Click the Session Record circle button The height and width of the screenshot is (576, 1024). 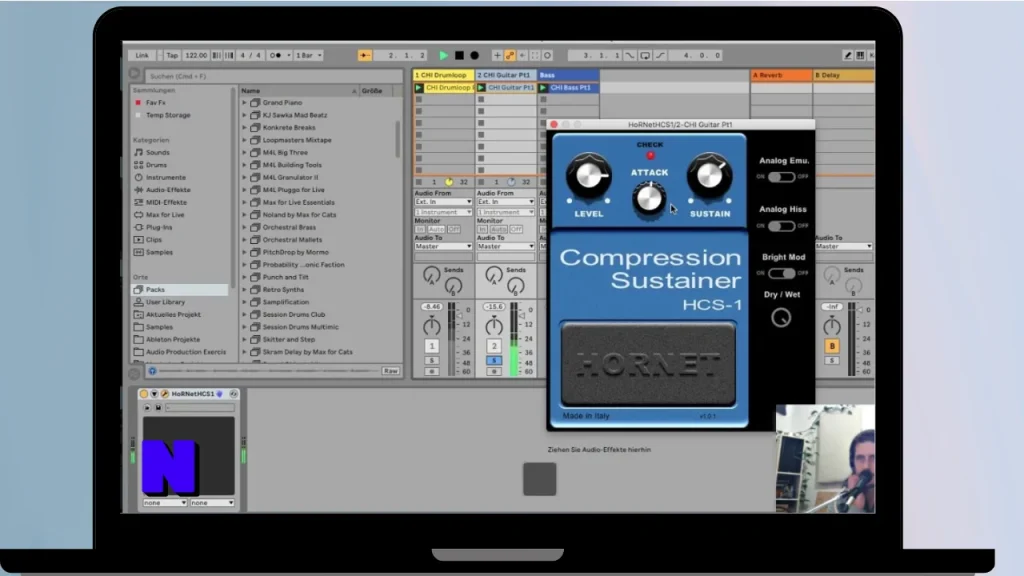pyautogui.click(x=547, y=56)
